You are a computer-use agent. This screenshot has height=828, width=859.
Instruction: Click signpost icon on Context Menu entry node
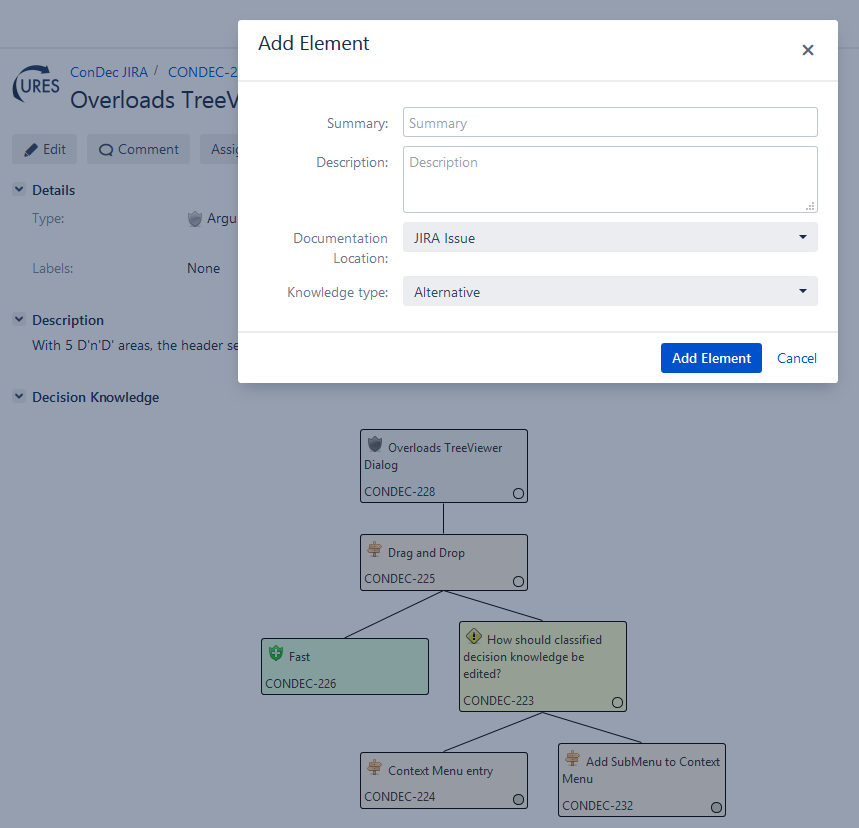pos(375,767)
